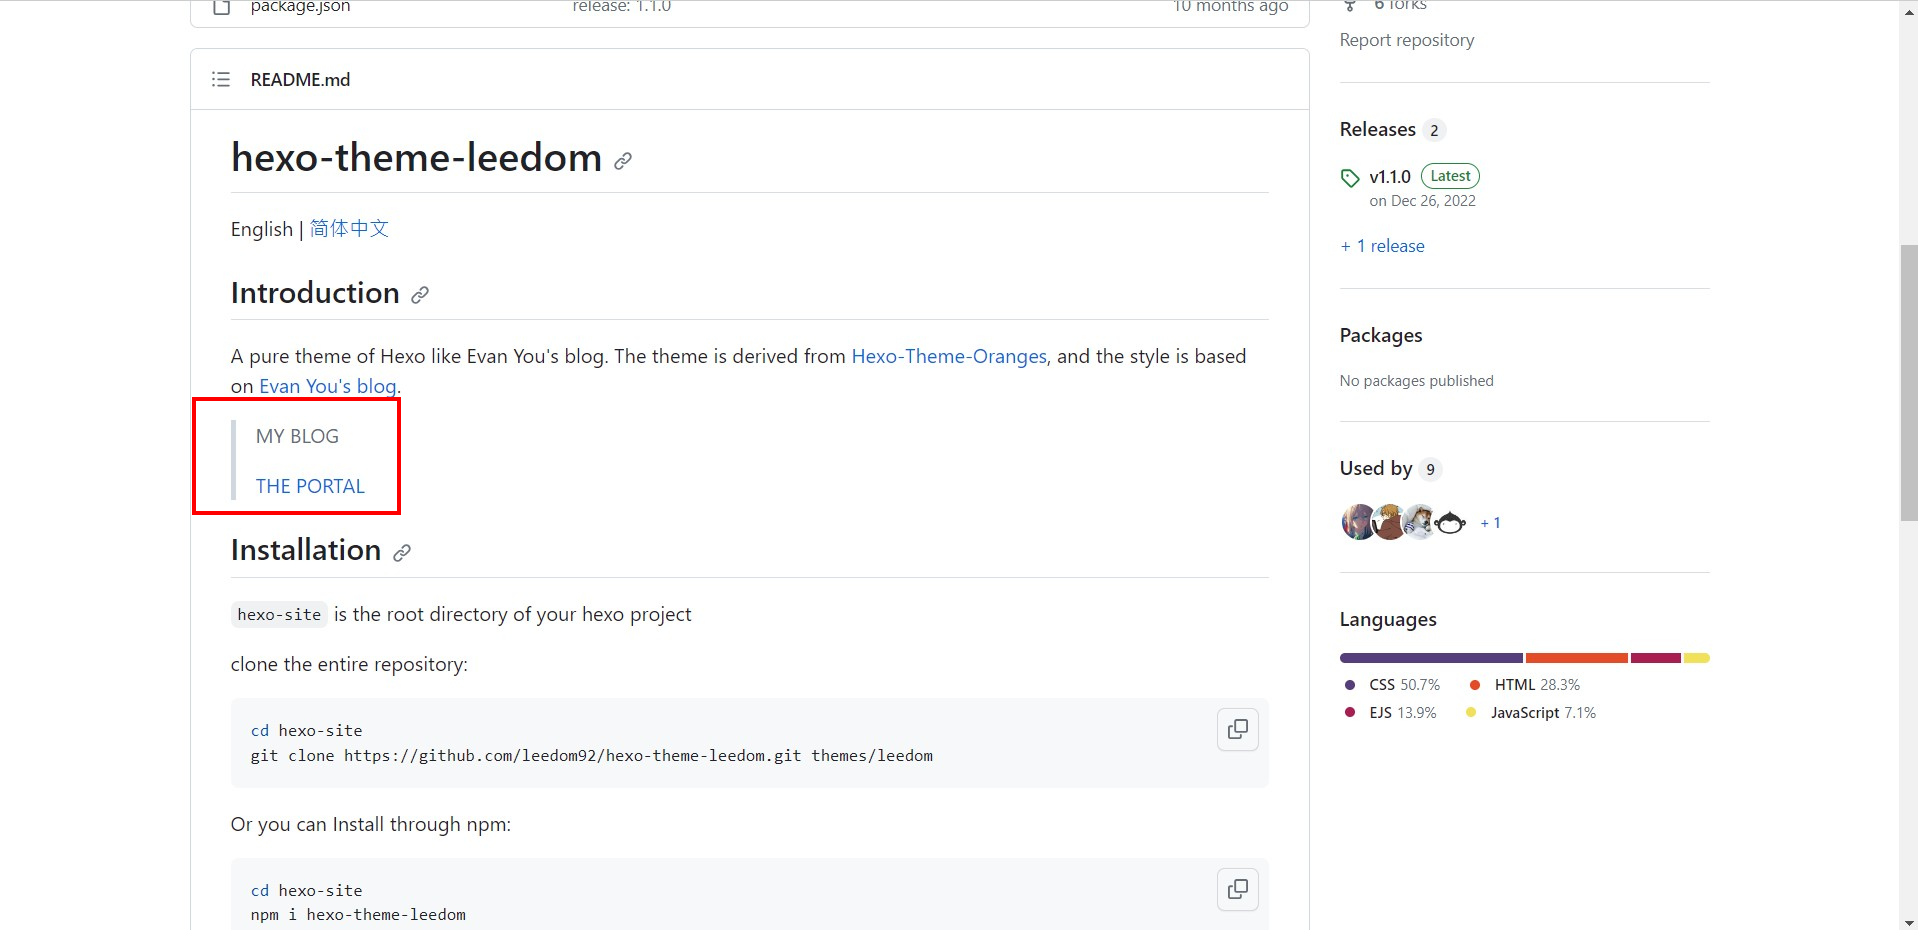Open the Hexo-Theme-Oranges link
1918x930 pixels.
click(949, 356)
